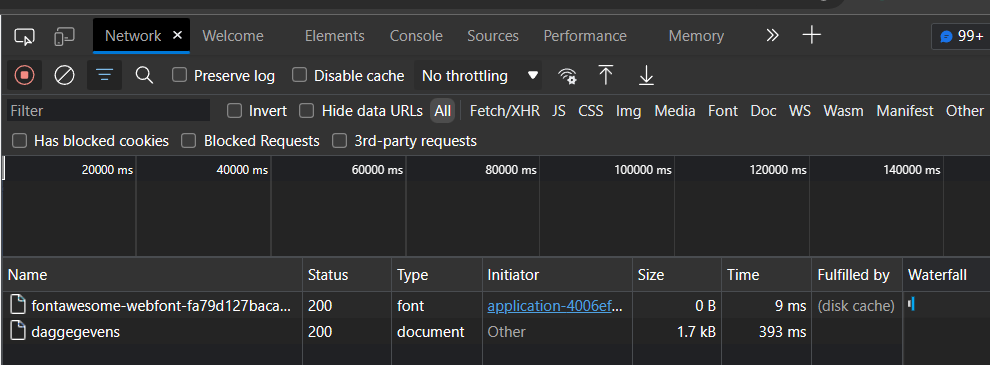Screen dimensions: 990x365
Task: Import HAR file with upload arrow
Action: (605, 76)
